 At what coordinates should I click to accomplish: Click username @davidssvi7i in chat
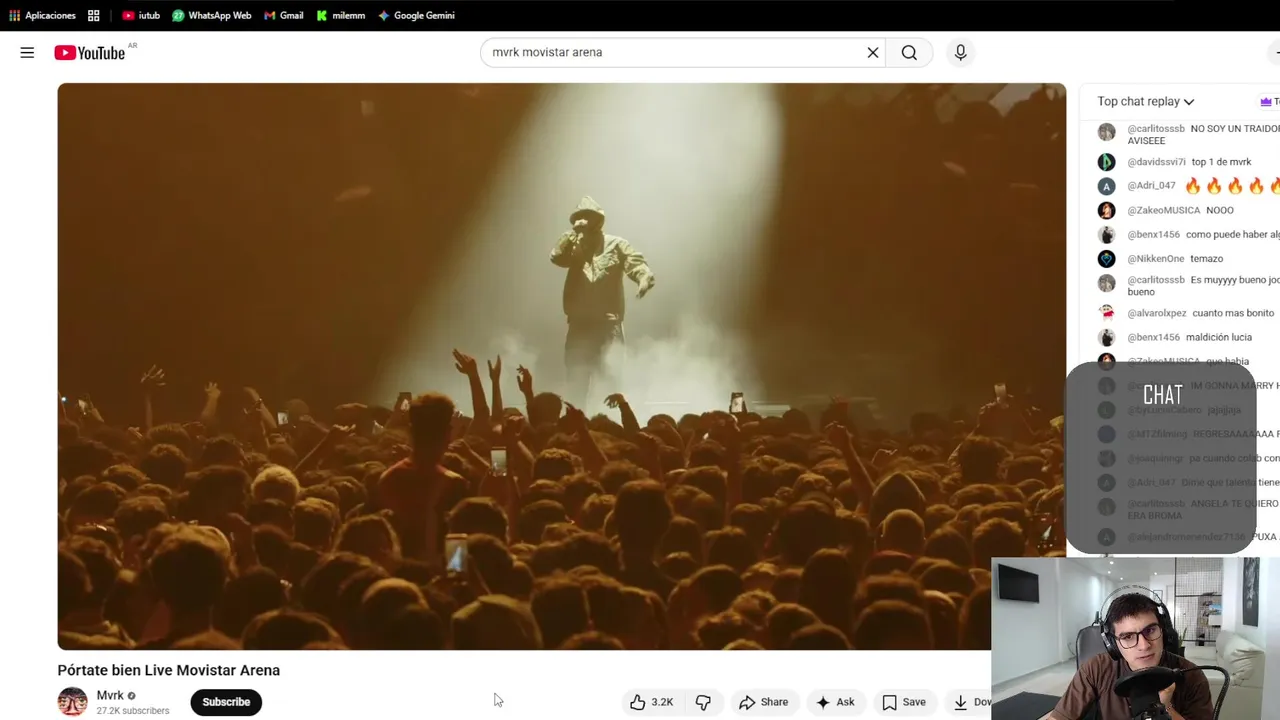pyautogui.click(x=1156, y=162)
